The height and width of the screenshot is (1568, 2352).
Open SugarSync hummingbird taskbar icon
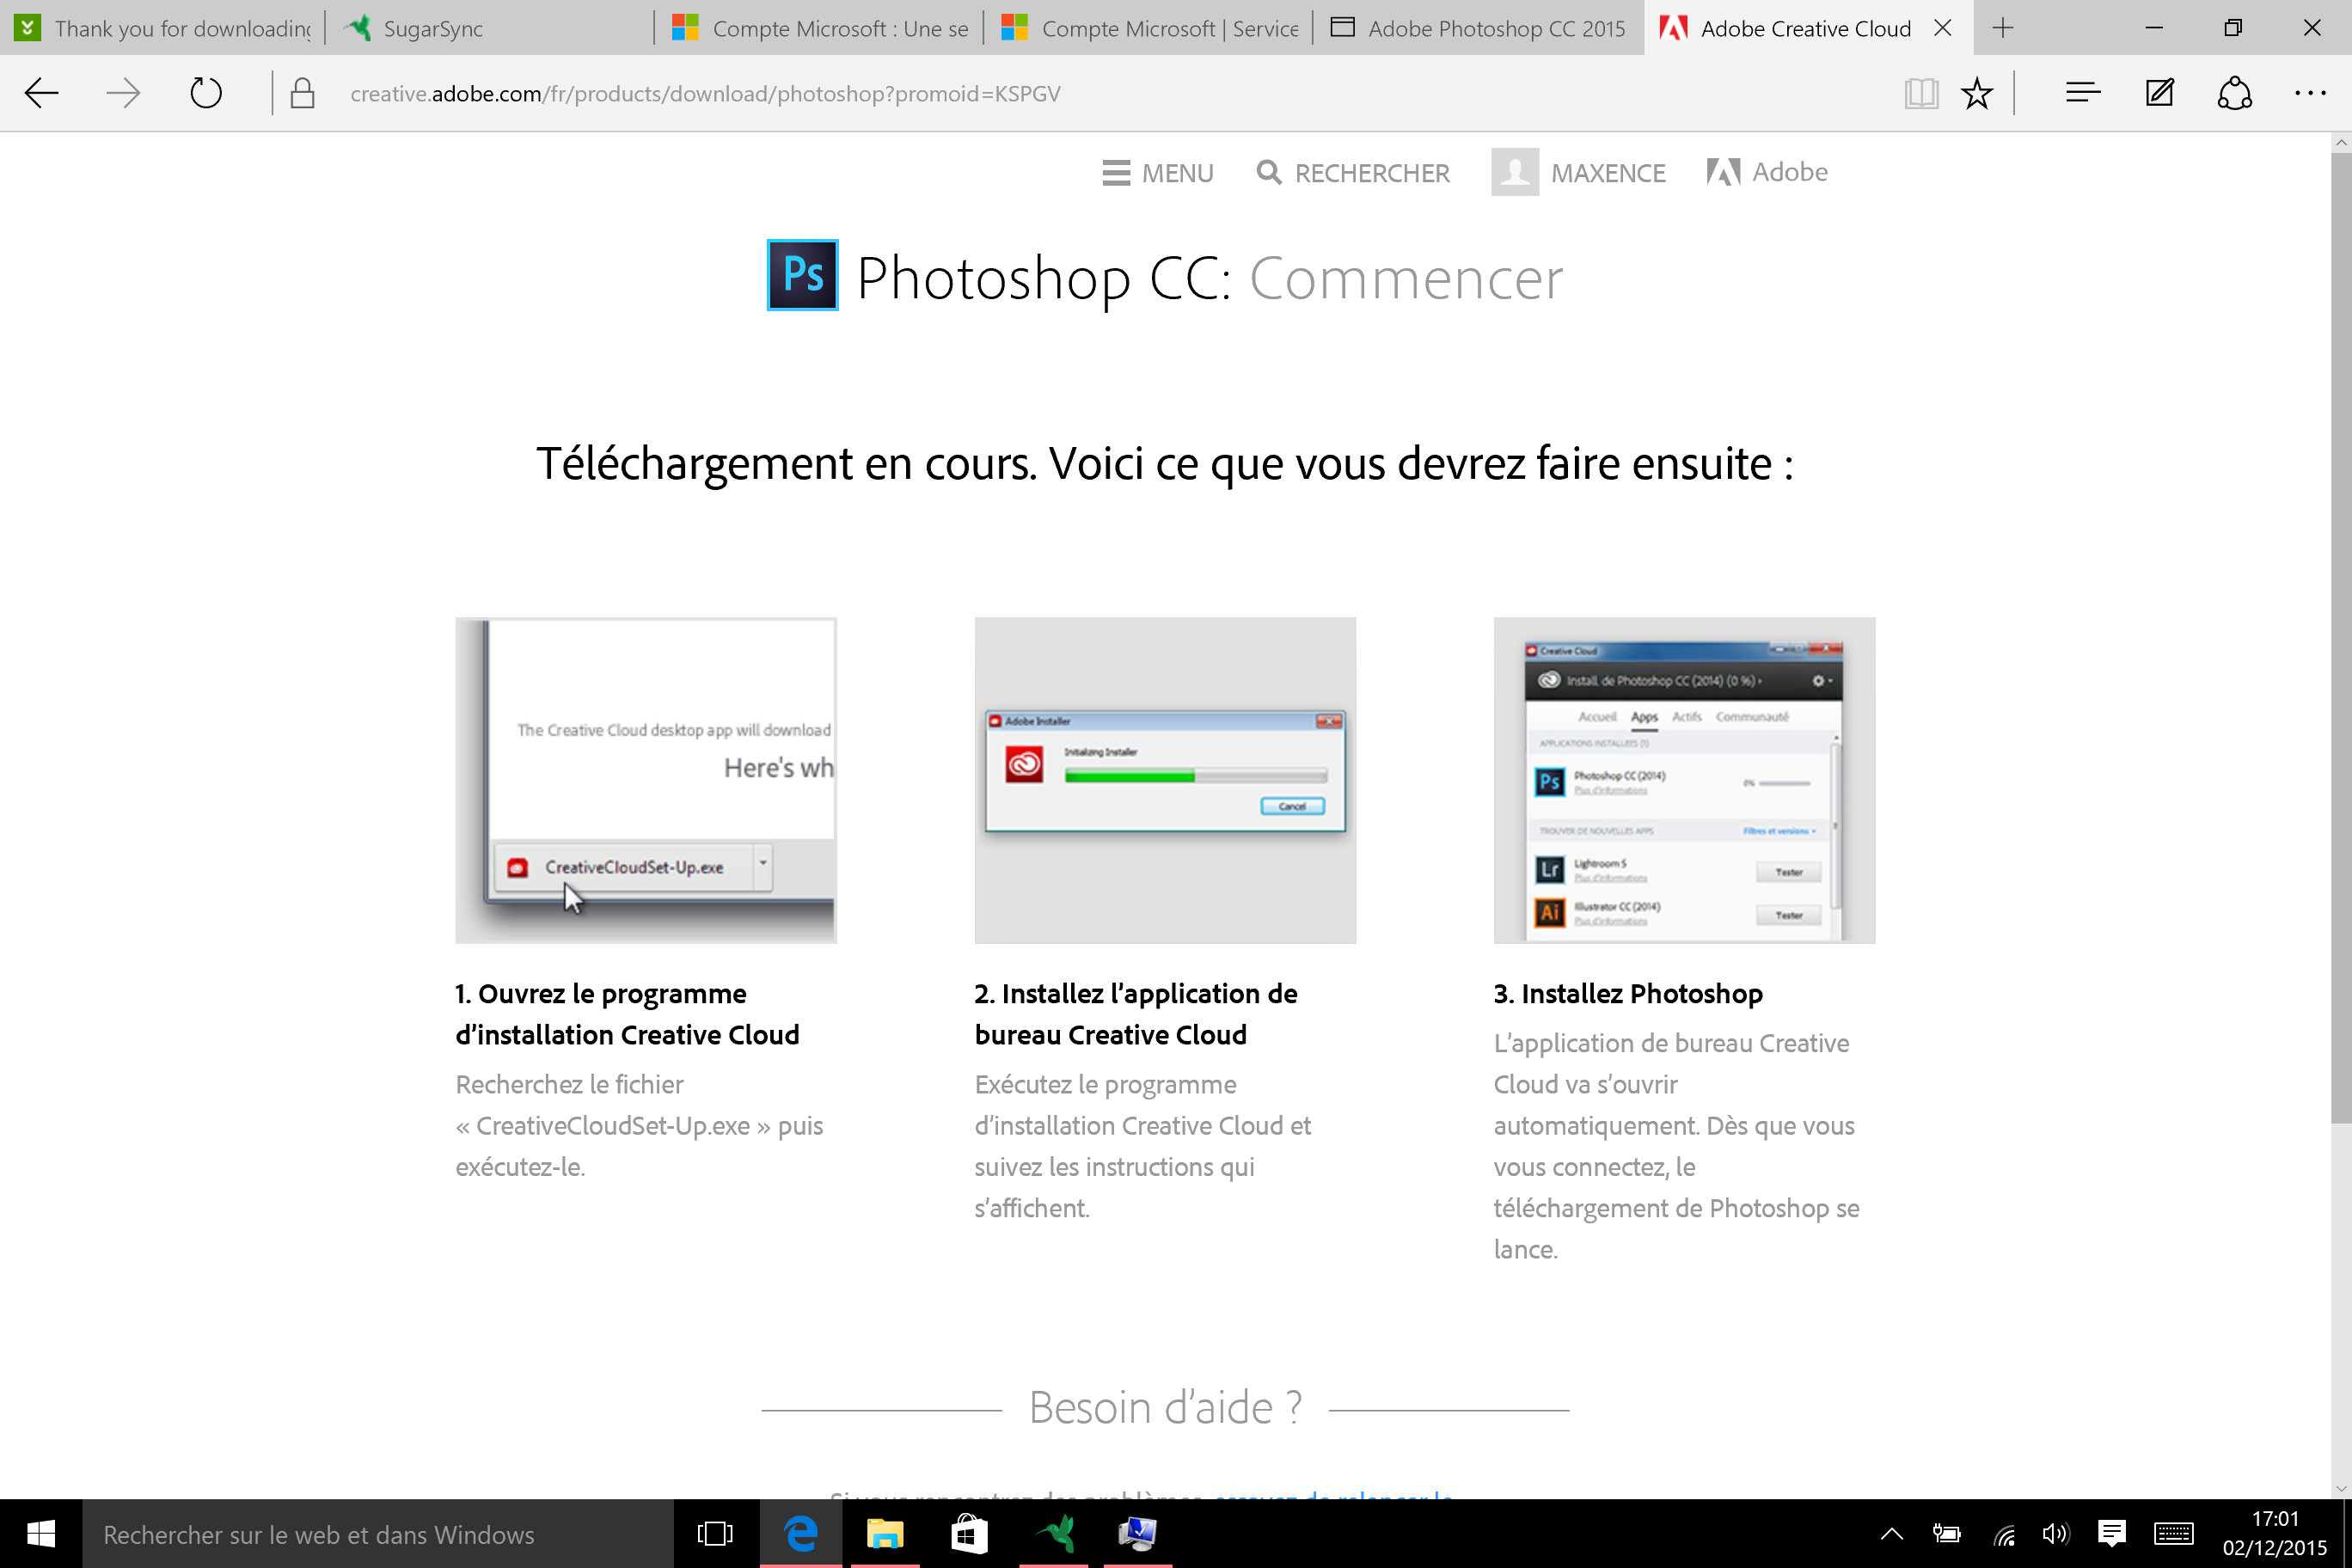point(1054,1534)
